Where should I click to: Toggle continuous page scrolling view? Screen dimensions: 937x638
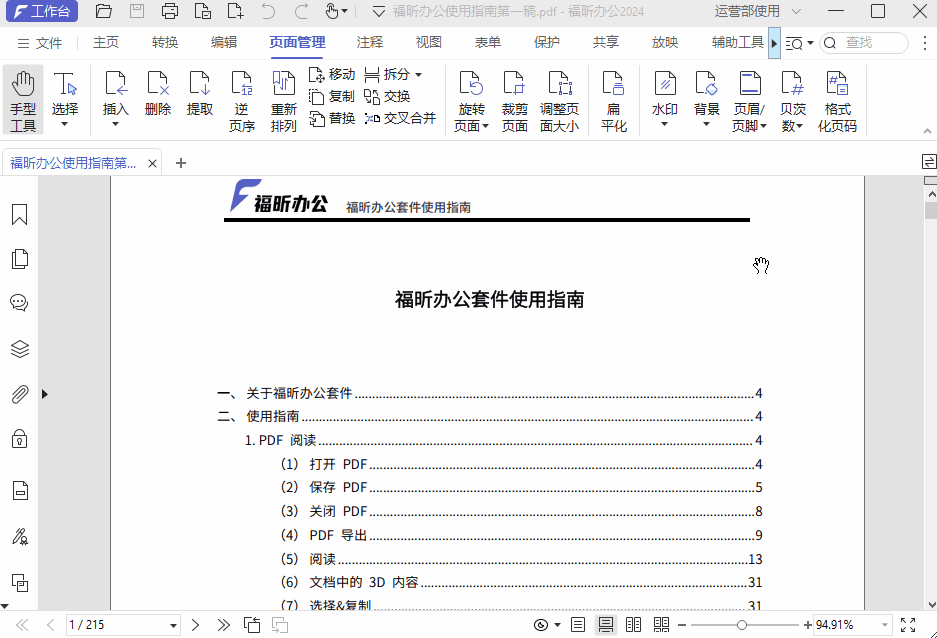(x=606, y=624)
